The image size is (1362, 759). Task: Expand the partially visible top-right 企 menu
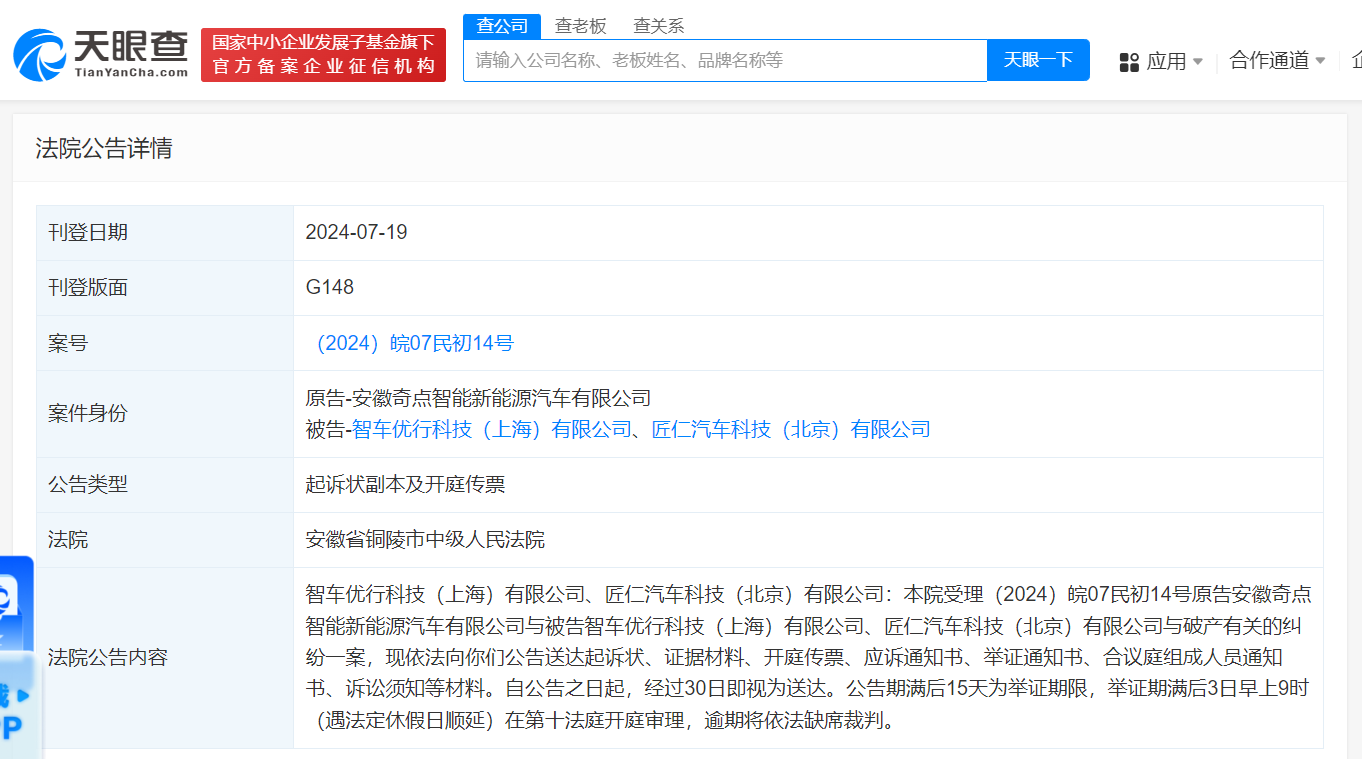1356,60
